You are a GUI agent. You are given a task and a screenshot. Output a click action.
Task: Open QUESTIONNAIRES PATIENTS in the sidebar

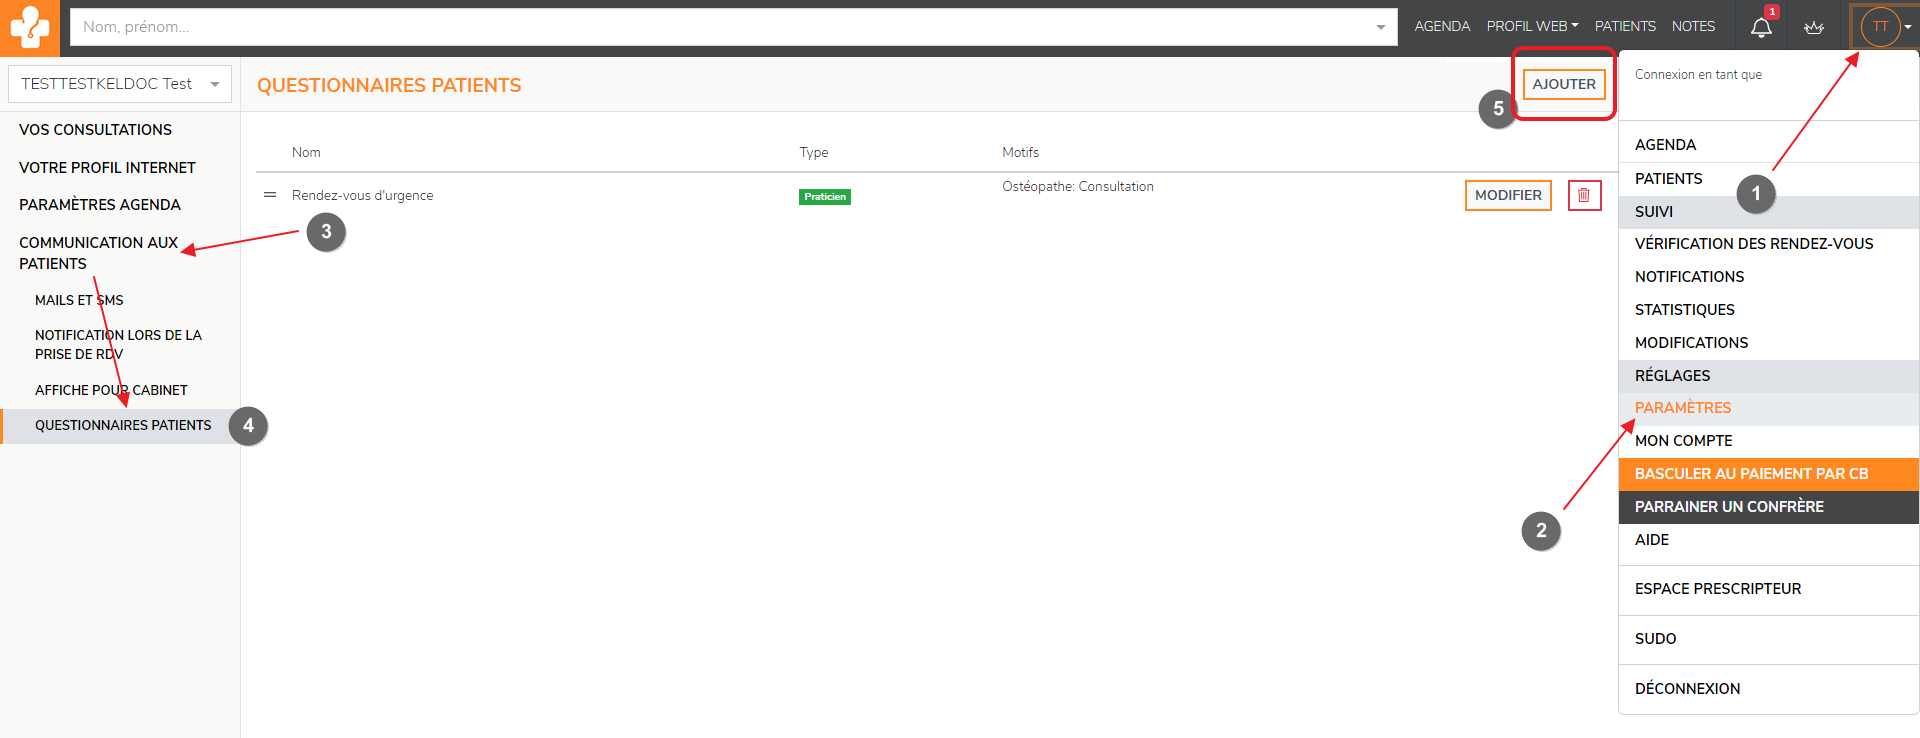[x=123, y=425]
